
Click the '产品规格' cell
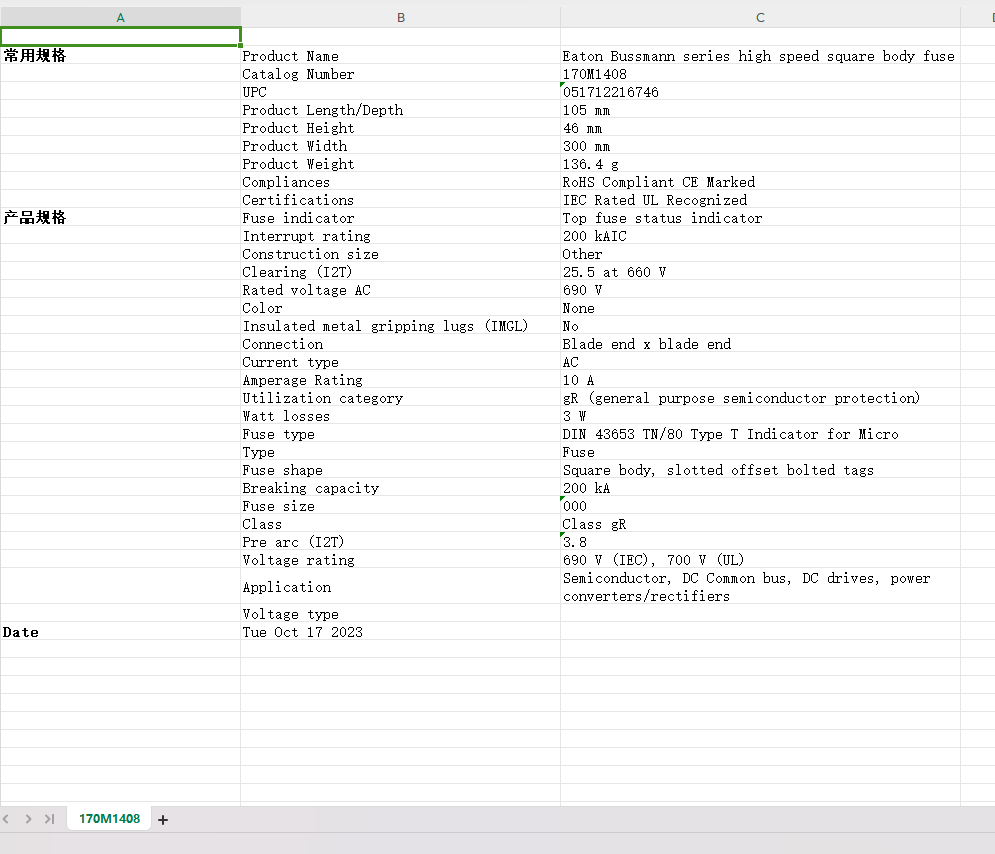tap(121, 218)
